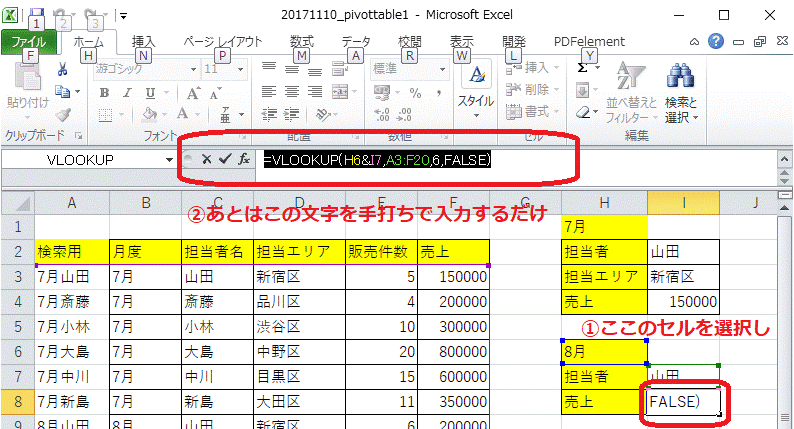Expand the Name Box dropdown showing VLOOKUP
Screen dimensions: 794x429
[168, 160]
